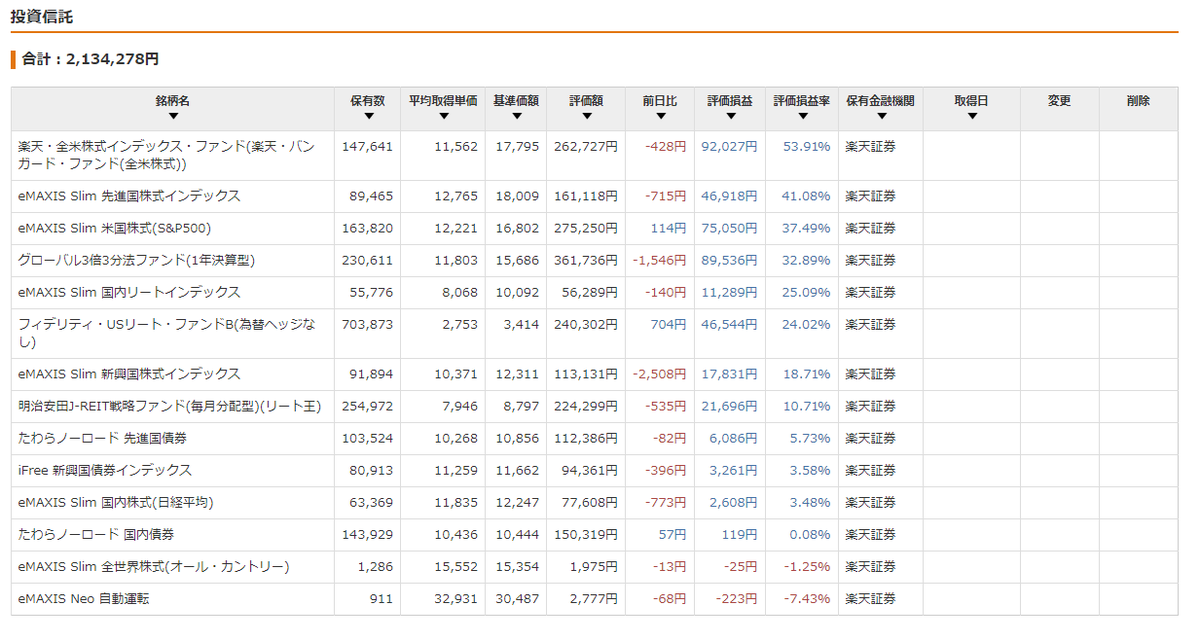The height and width of the screenshot is (641, 1200).
Task: Sort by 保有金融機関 column arrow
Action: click(880, 117)
